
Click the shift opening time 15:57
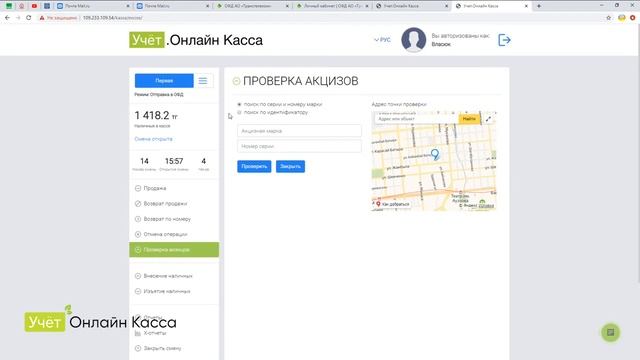174,161
